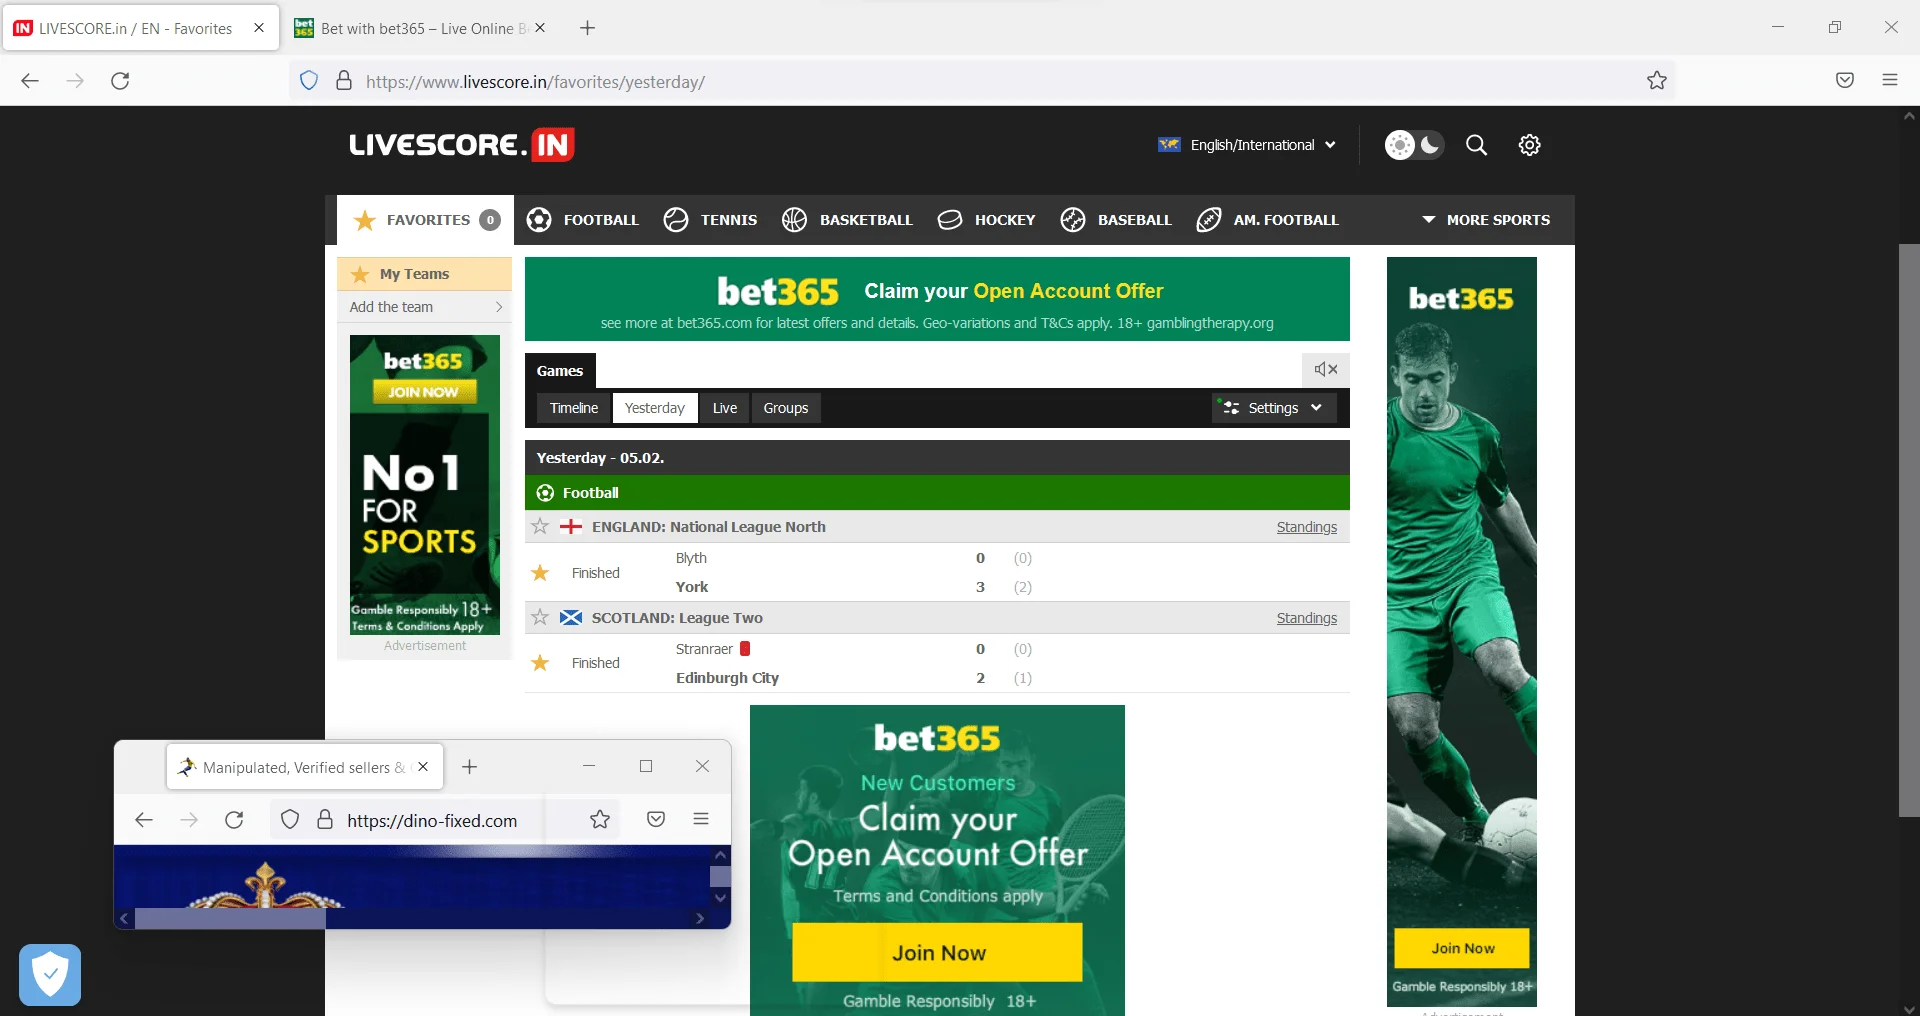This screenshot has width=1920, height=1016.
Task: Expand the More Sports dropdown
Action: [1486, 220]
